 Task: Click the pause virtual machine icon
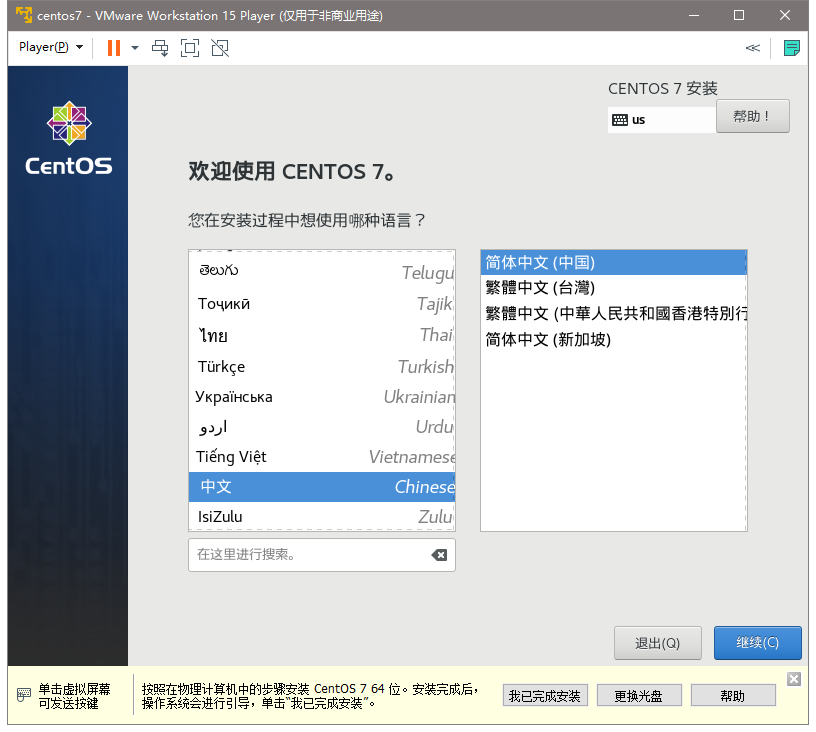pyautogui.click(x=114, y=47)
